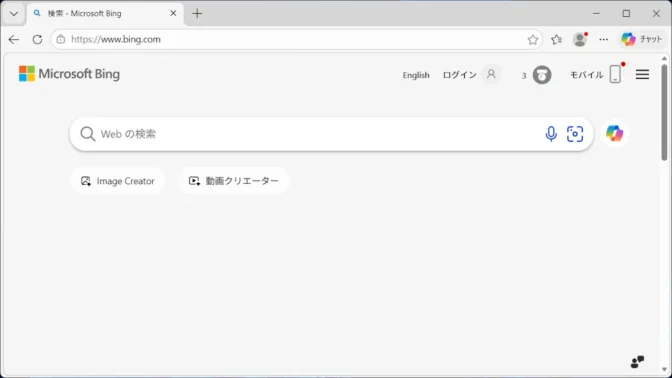Image resolution: width=672 pixels, height=378 pixels.
Task: Click the page vertical scrollbar thumb
Action: pyautogui.click(x=664, y=112)
